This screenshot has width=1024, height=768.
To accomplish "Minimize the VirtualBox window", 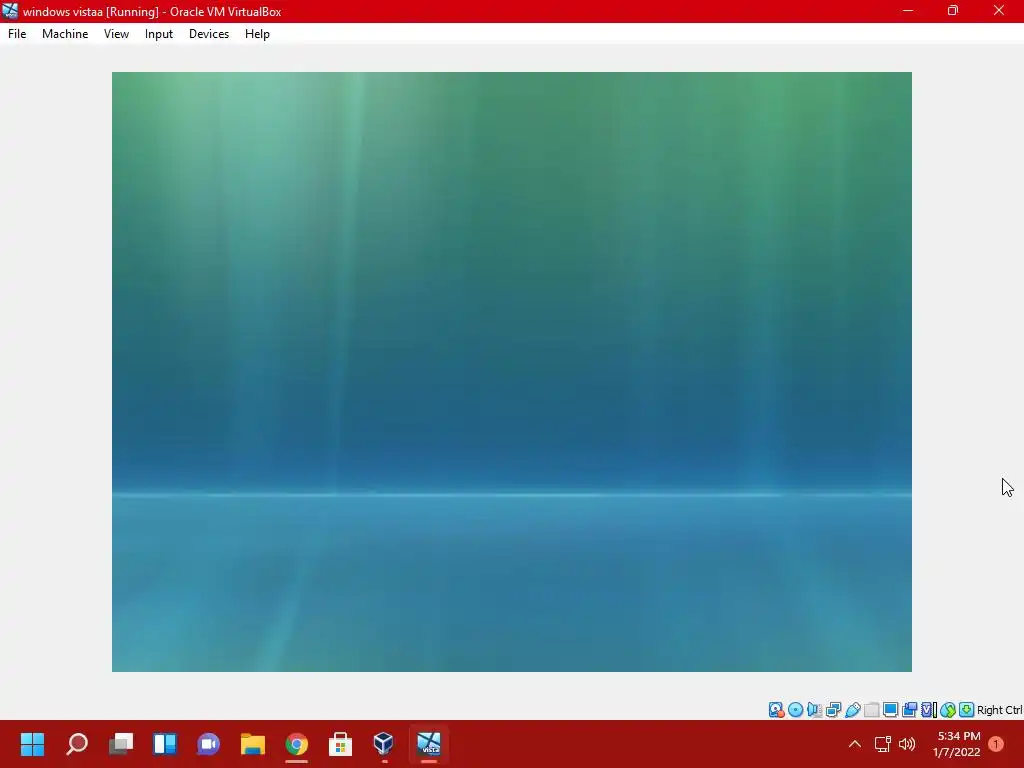I will coord(908,10).
